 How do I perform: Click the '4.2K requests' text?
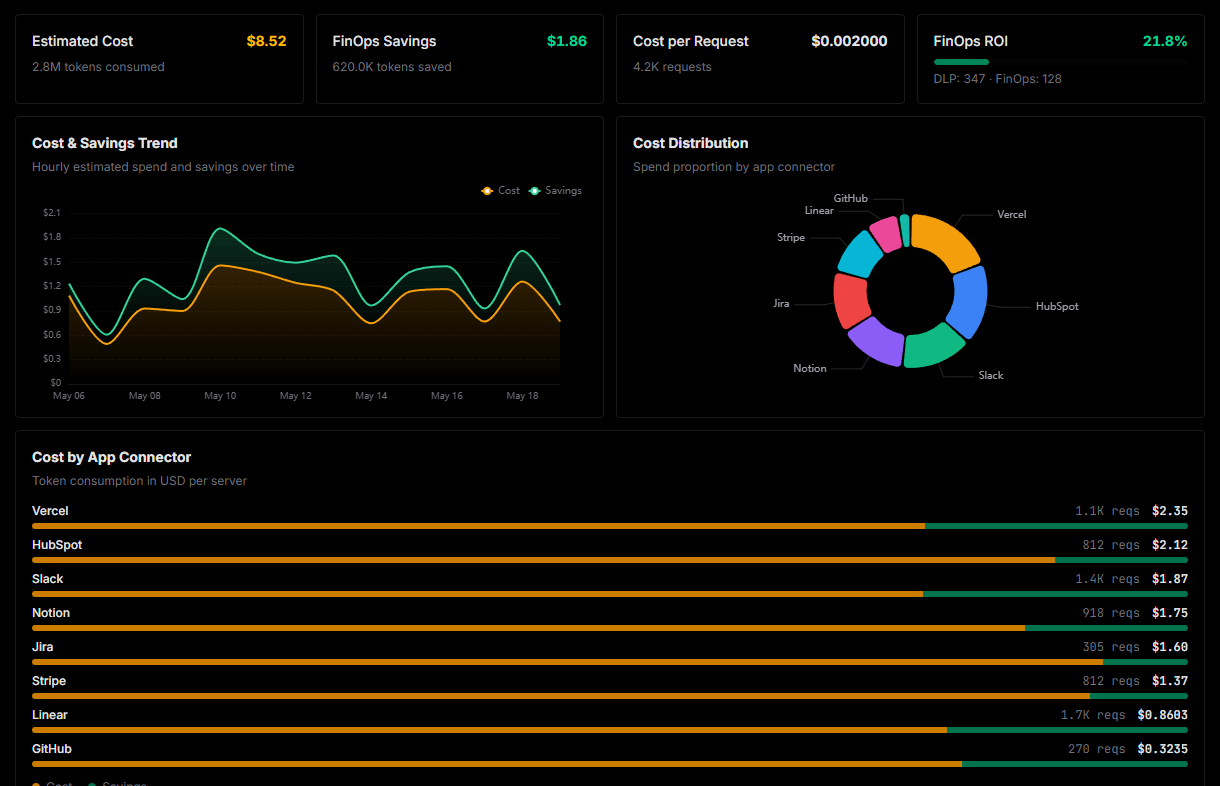click(672, 67)
